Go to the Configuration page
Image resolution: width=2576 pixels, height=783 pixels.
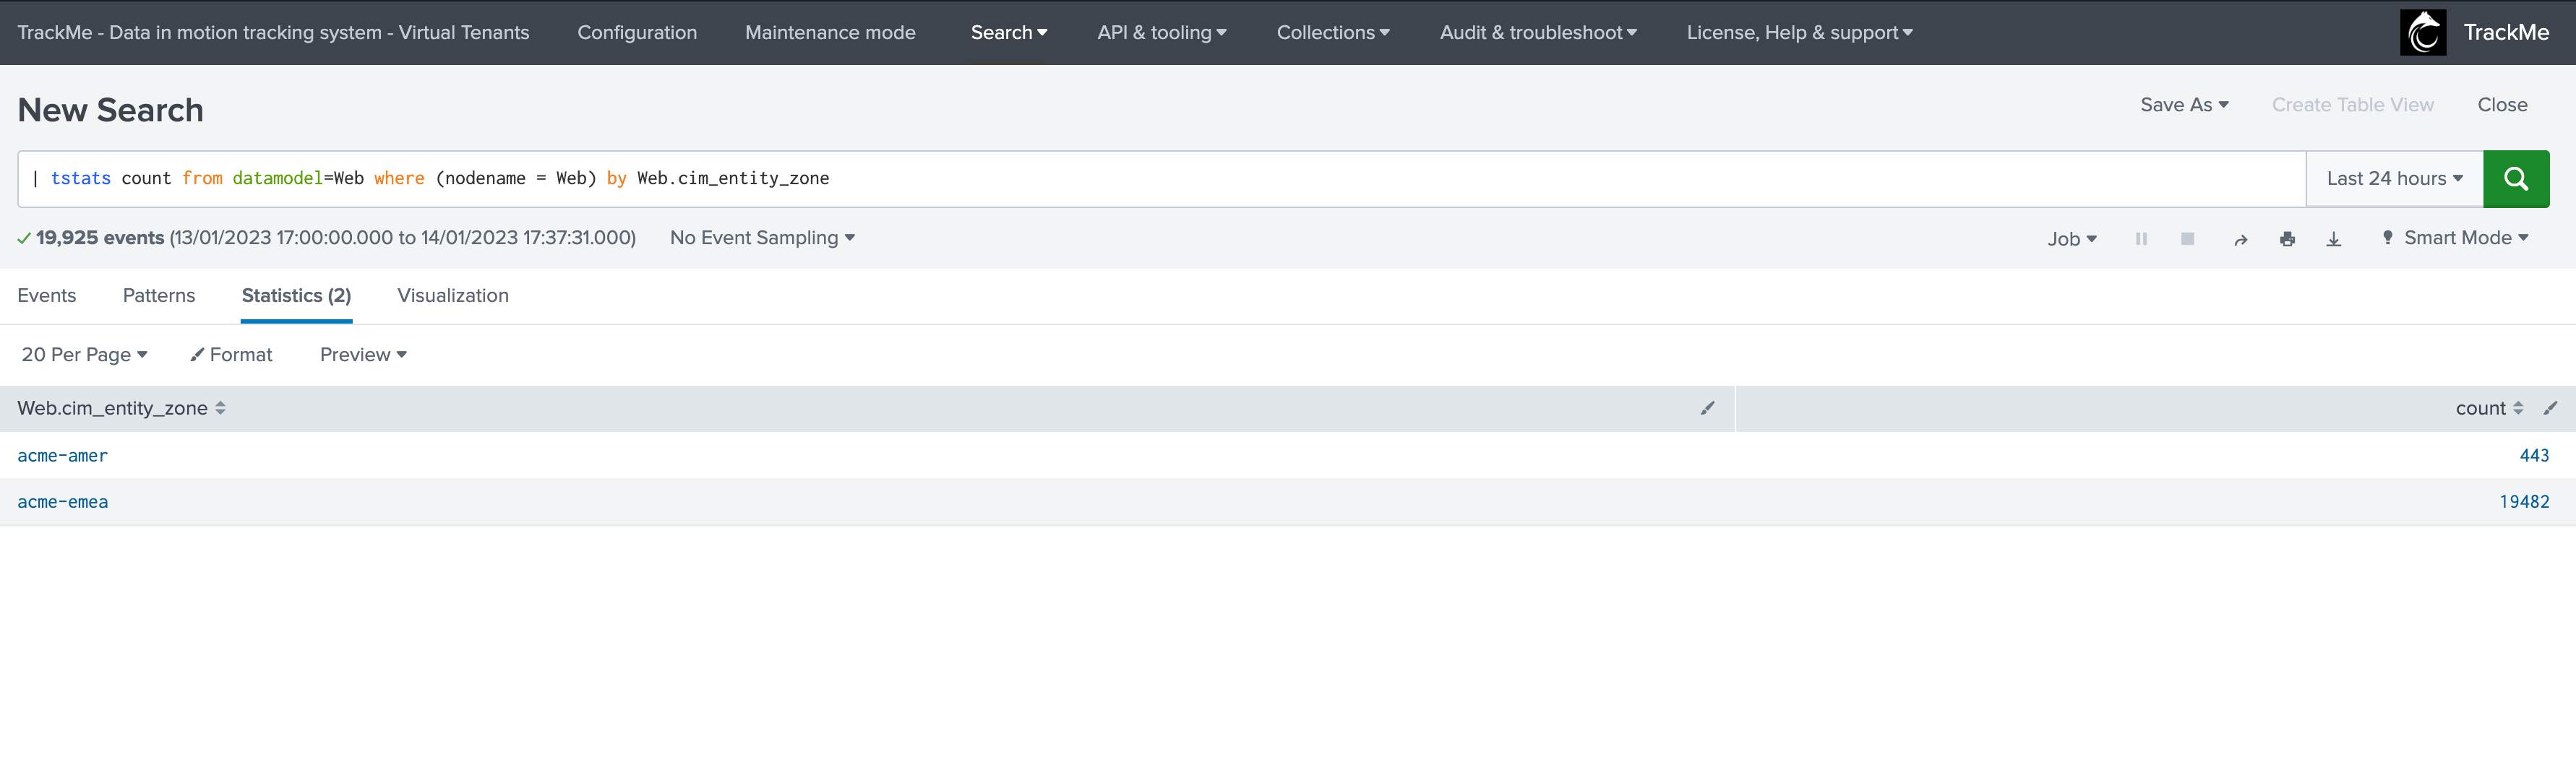tap(637, 33)
